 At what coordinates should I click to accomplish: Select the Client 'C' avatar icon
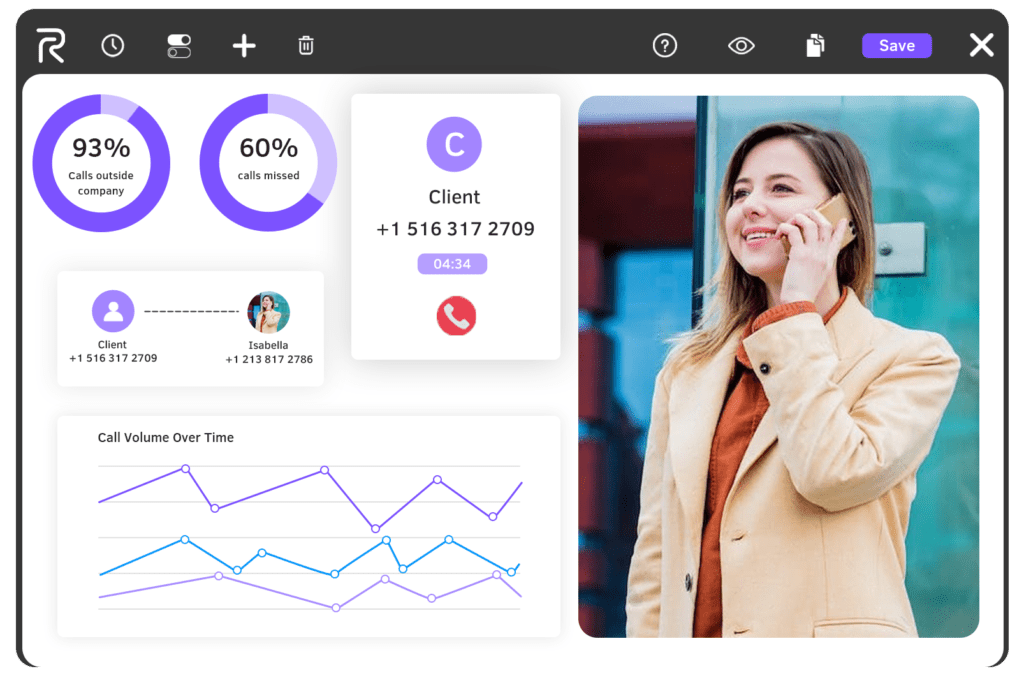455,144
